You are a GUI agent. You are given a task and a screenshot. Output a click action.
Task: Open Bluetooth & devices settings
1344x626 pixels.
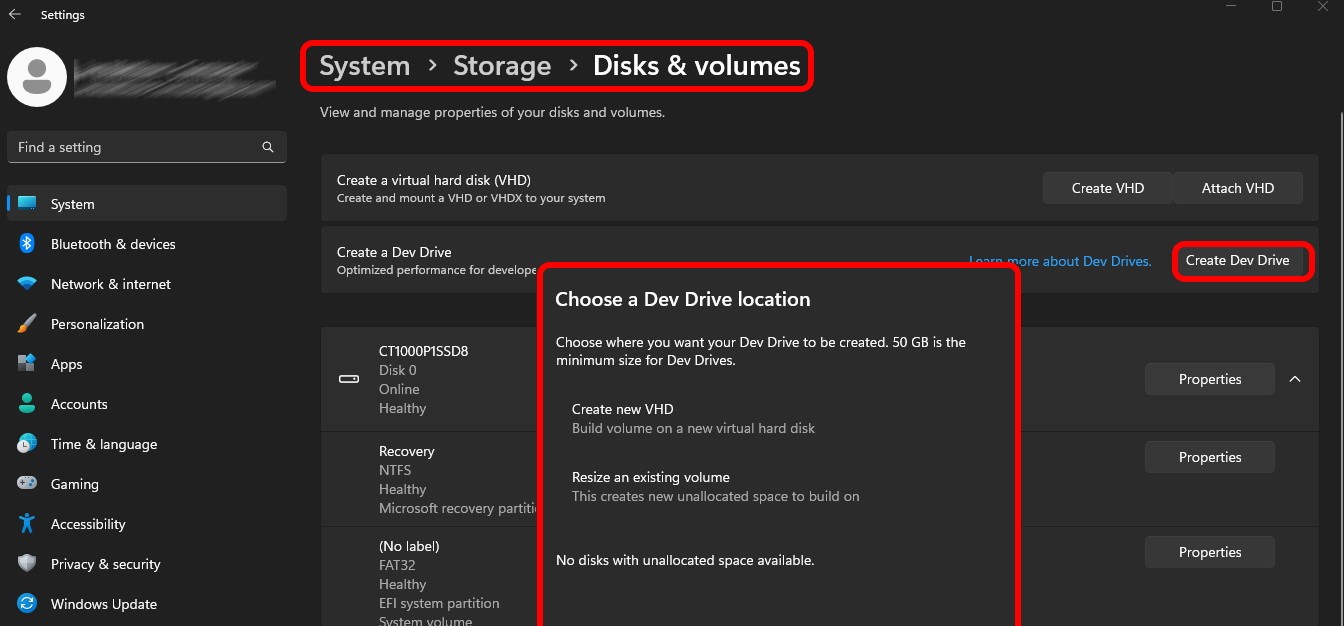coord(112,244)
